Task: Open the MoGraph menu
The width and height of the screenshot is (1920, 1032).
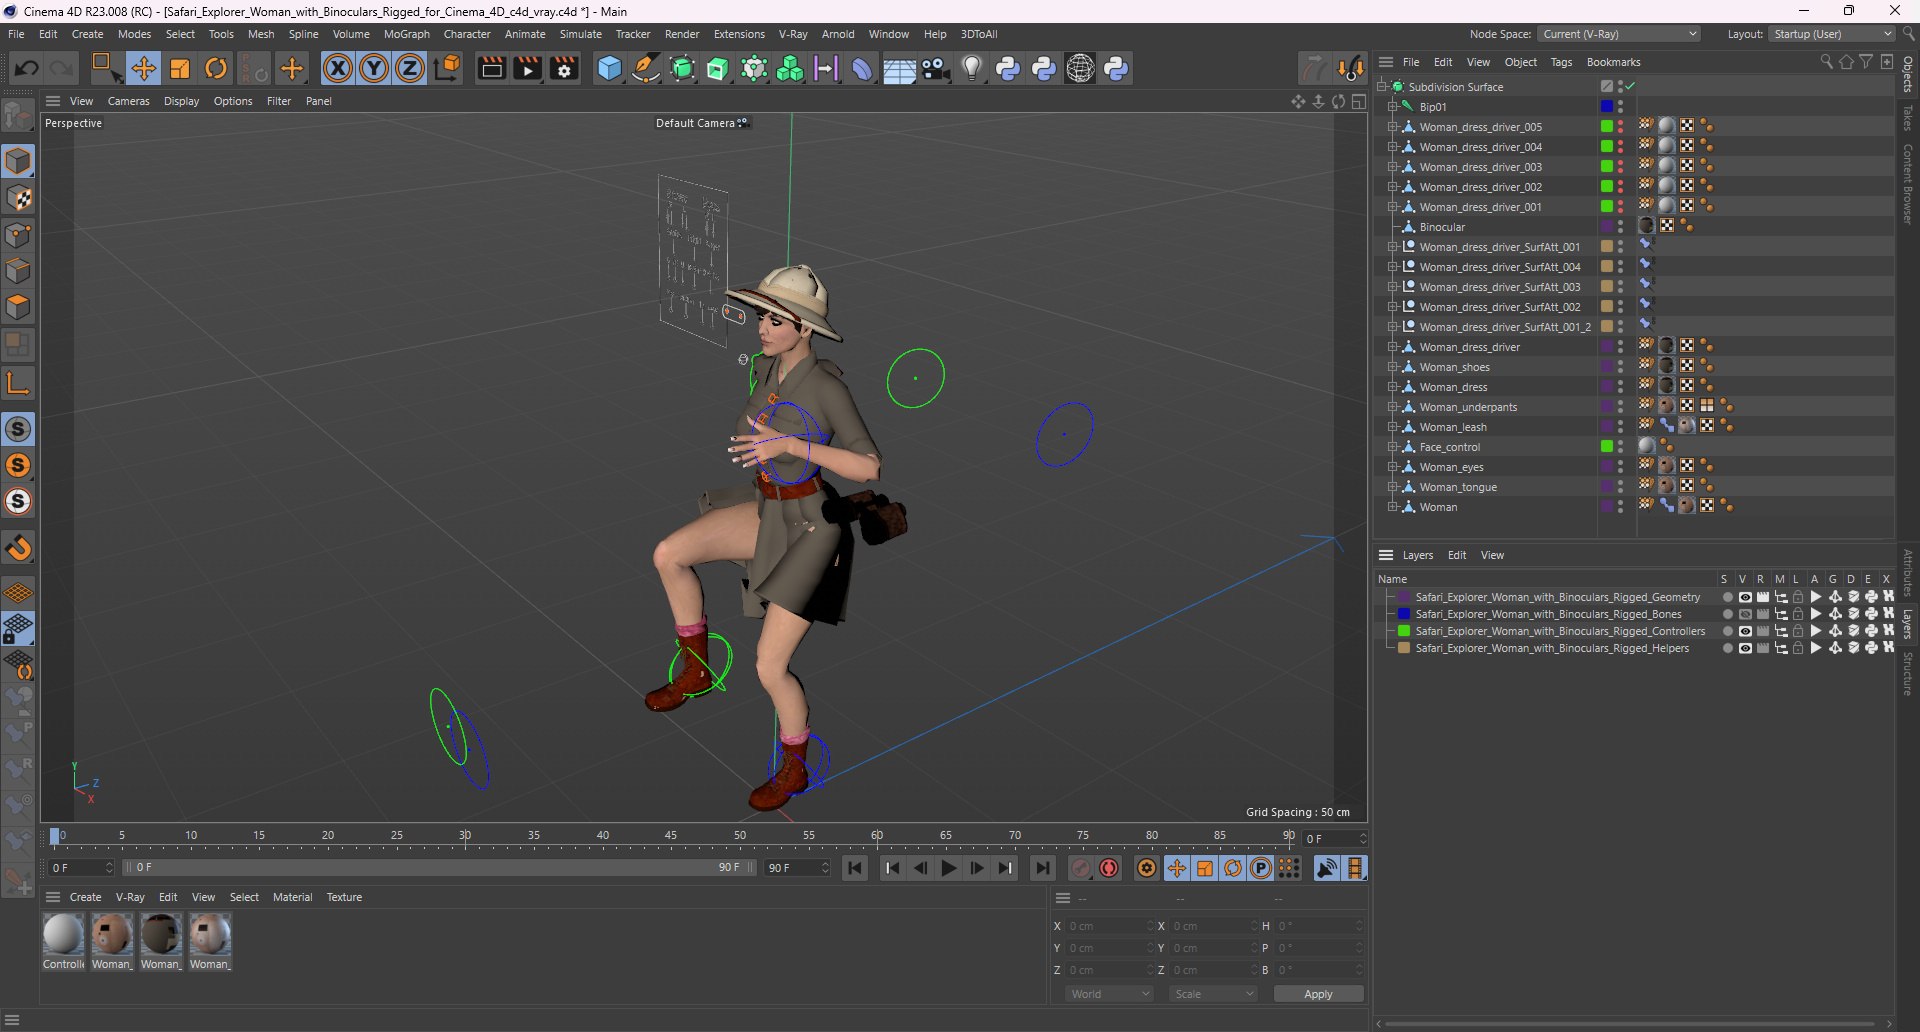Action: [406, 34]
